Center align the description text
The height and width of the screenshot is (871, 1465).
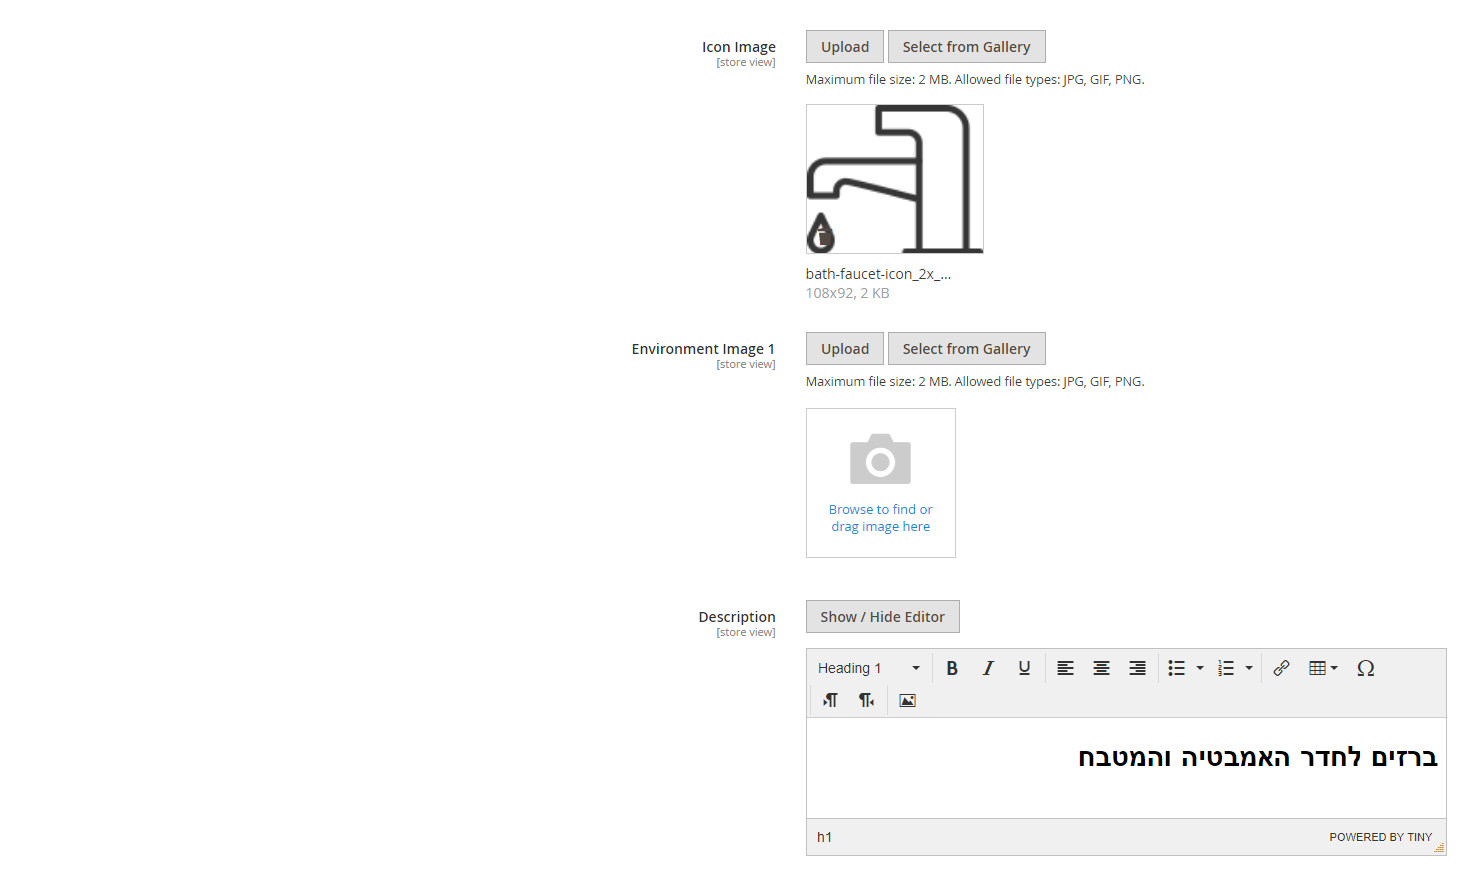pyautogui.click(x=1101, y=668)
